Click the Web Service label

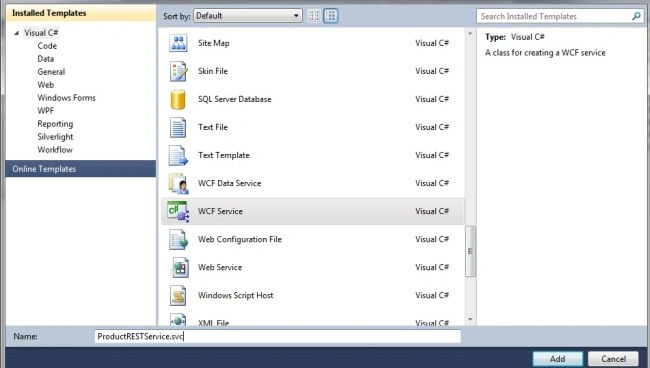pos(220,268)
